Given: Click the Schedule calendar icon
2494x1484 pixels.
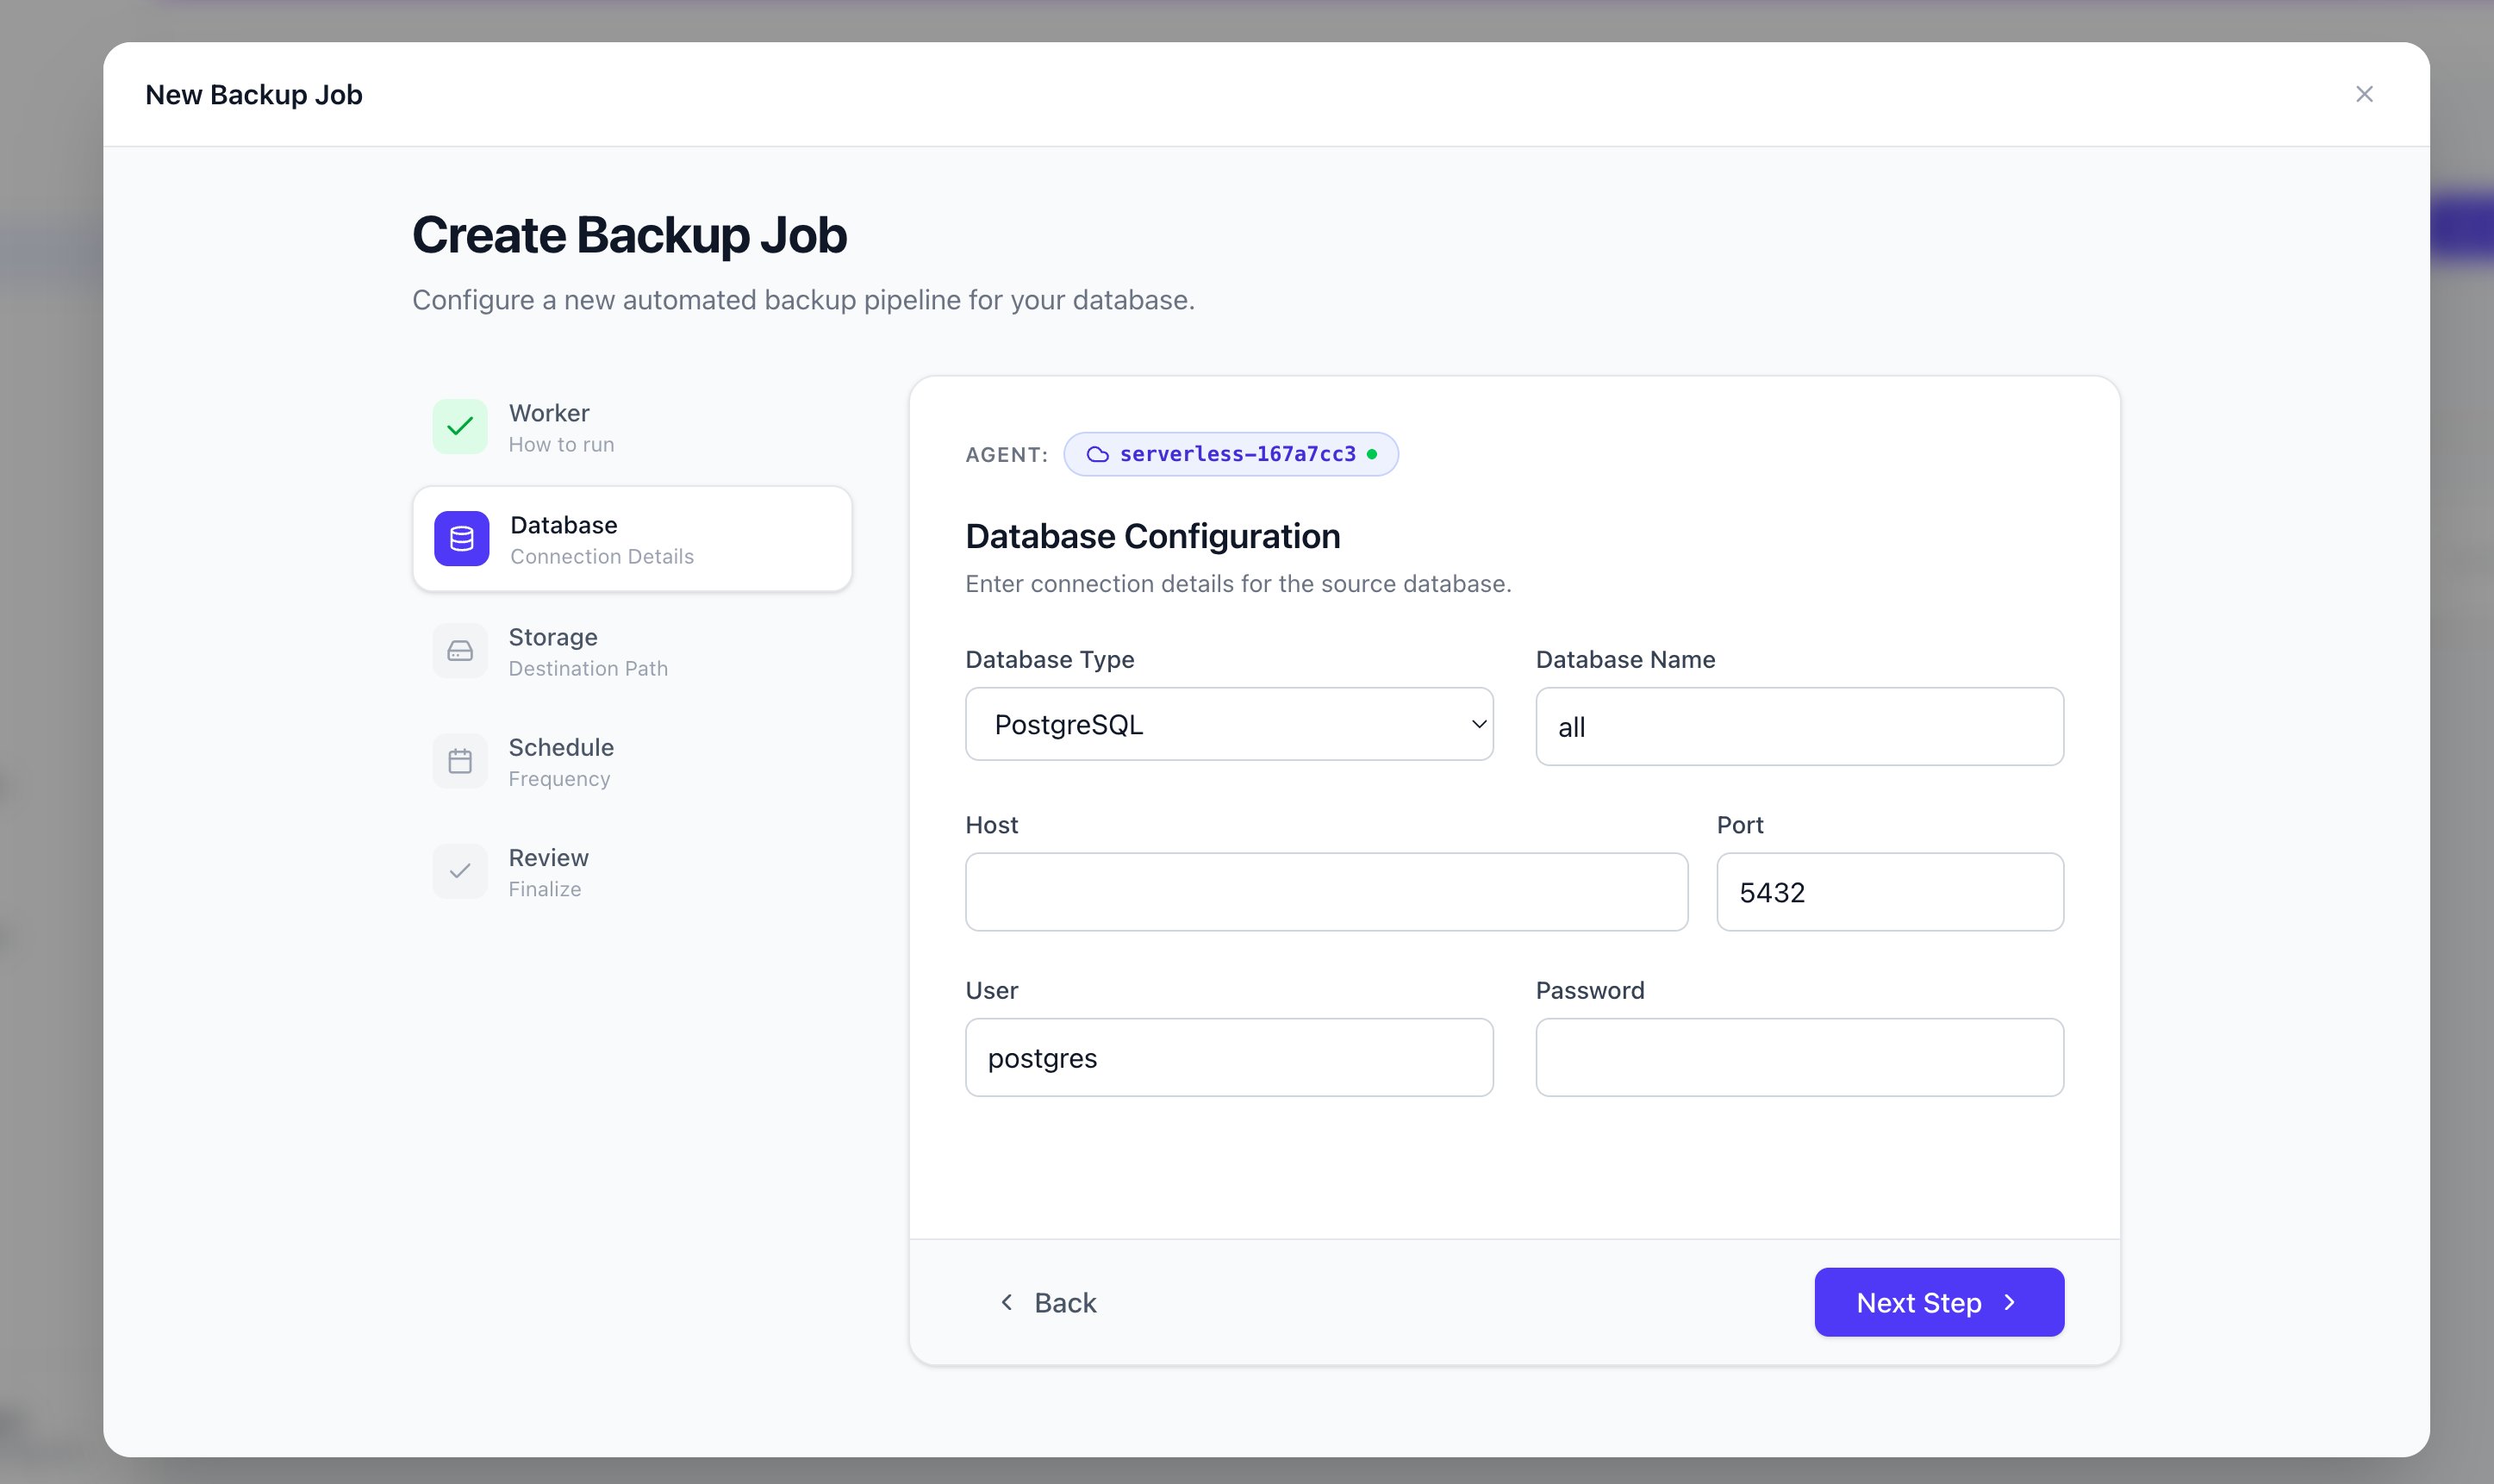Looking at the screenshot, I should [x=460, y=761].
